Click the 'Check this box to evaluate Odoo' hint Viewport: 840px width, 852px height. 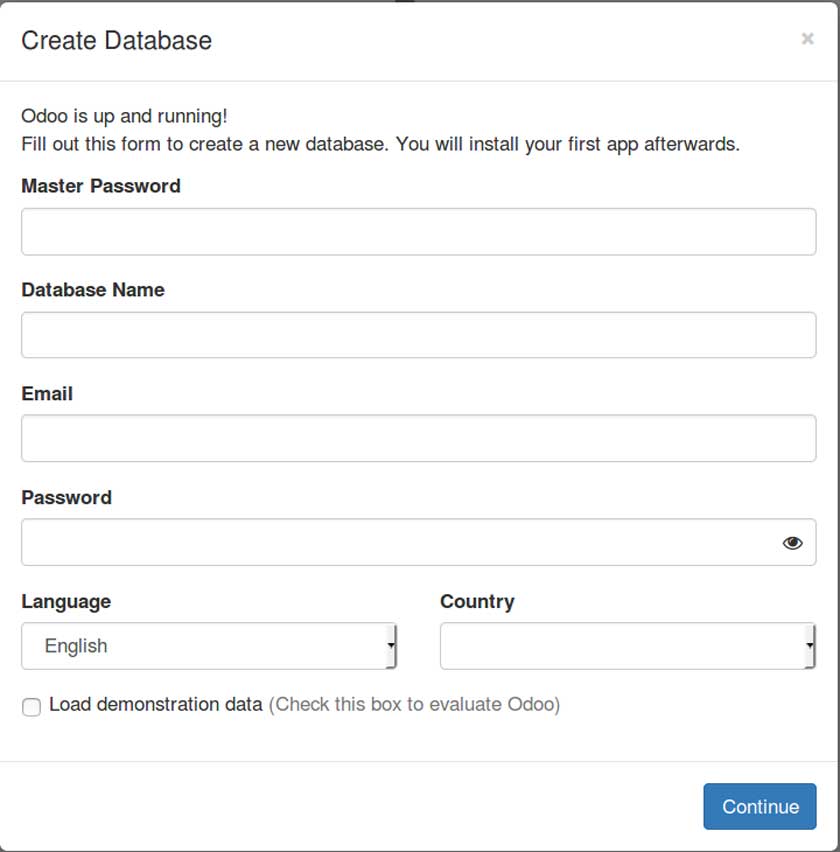click(x=414, y=704)
